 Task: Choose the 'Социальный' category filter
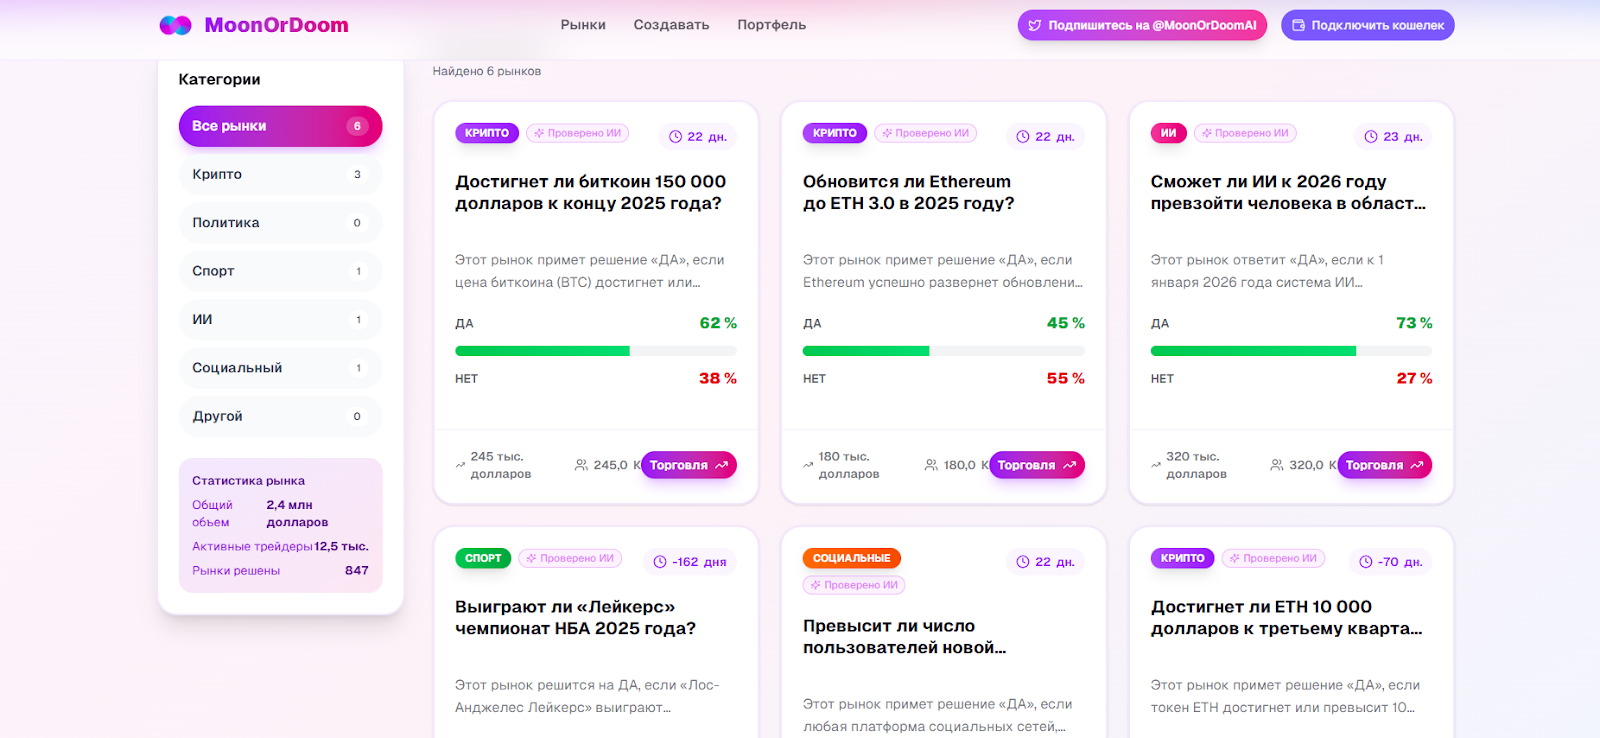click(x=280, y=368)
